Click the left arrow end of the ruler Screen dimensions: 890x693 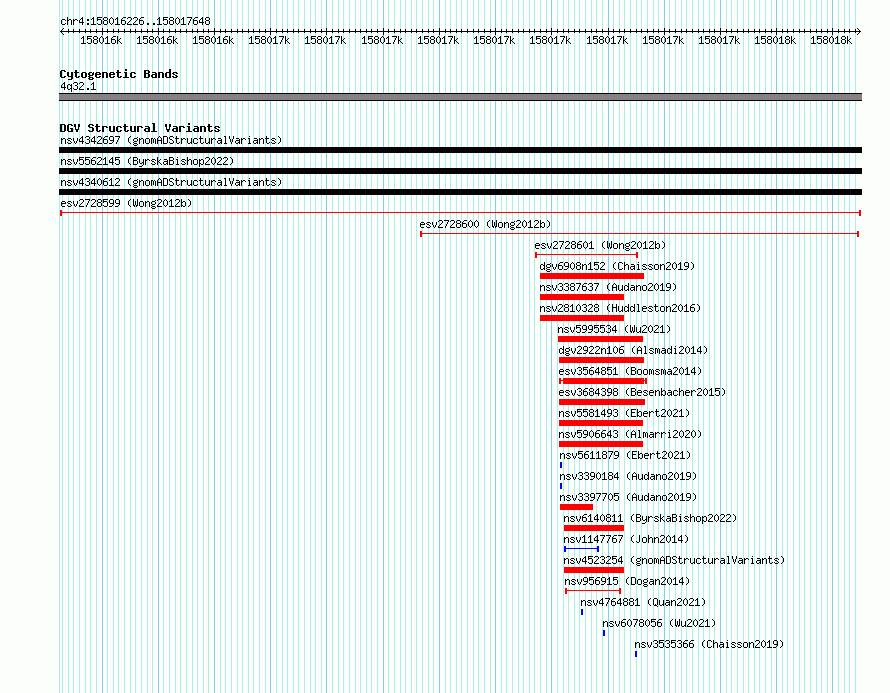62,32
